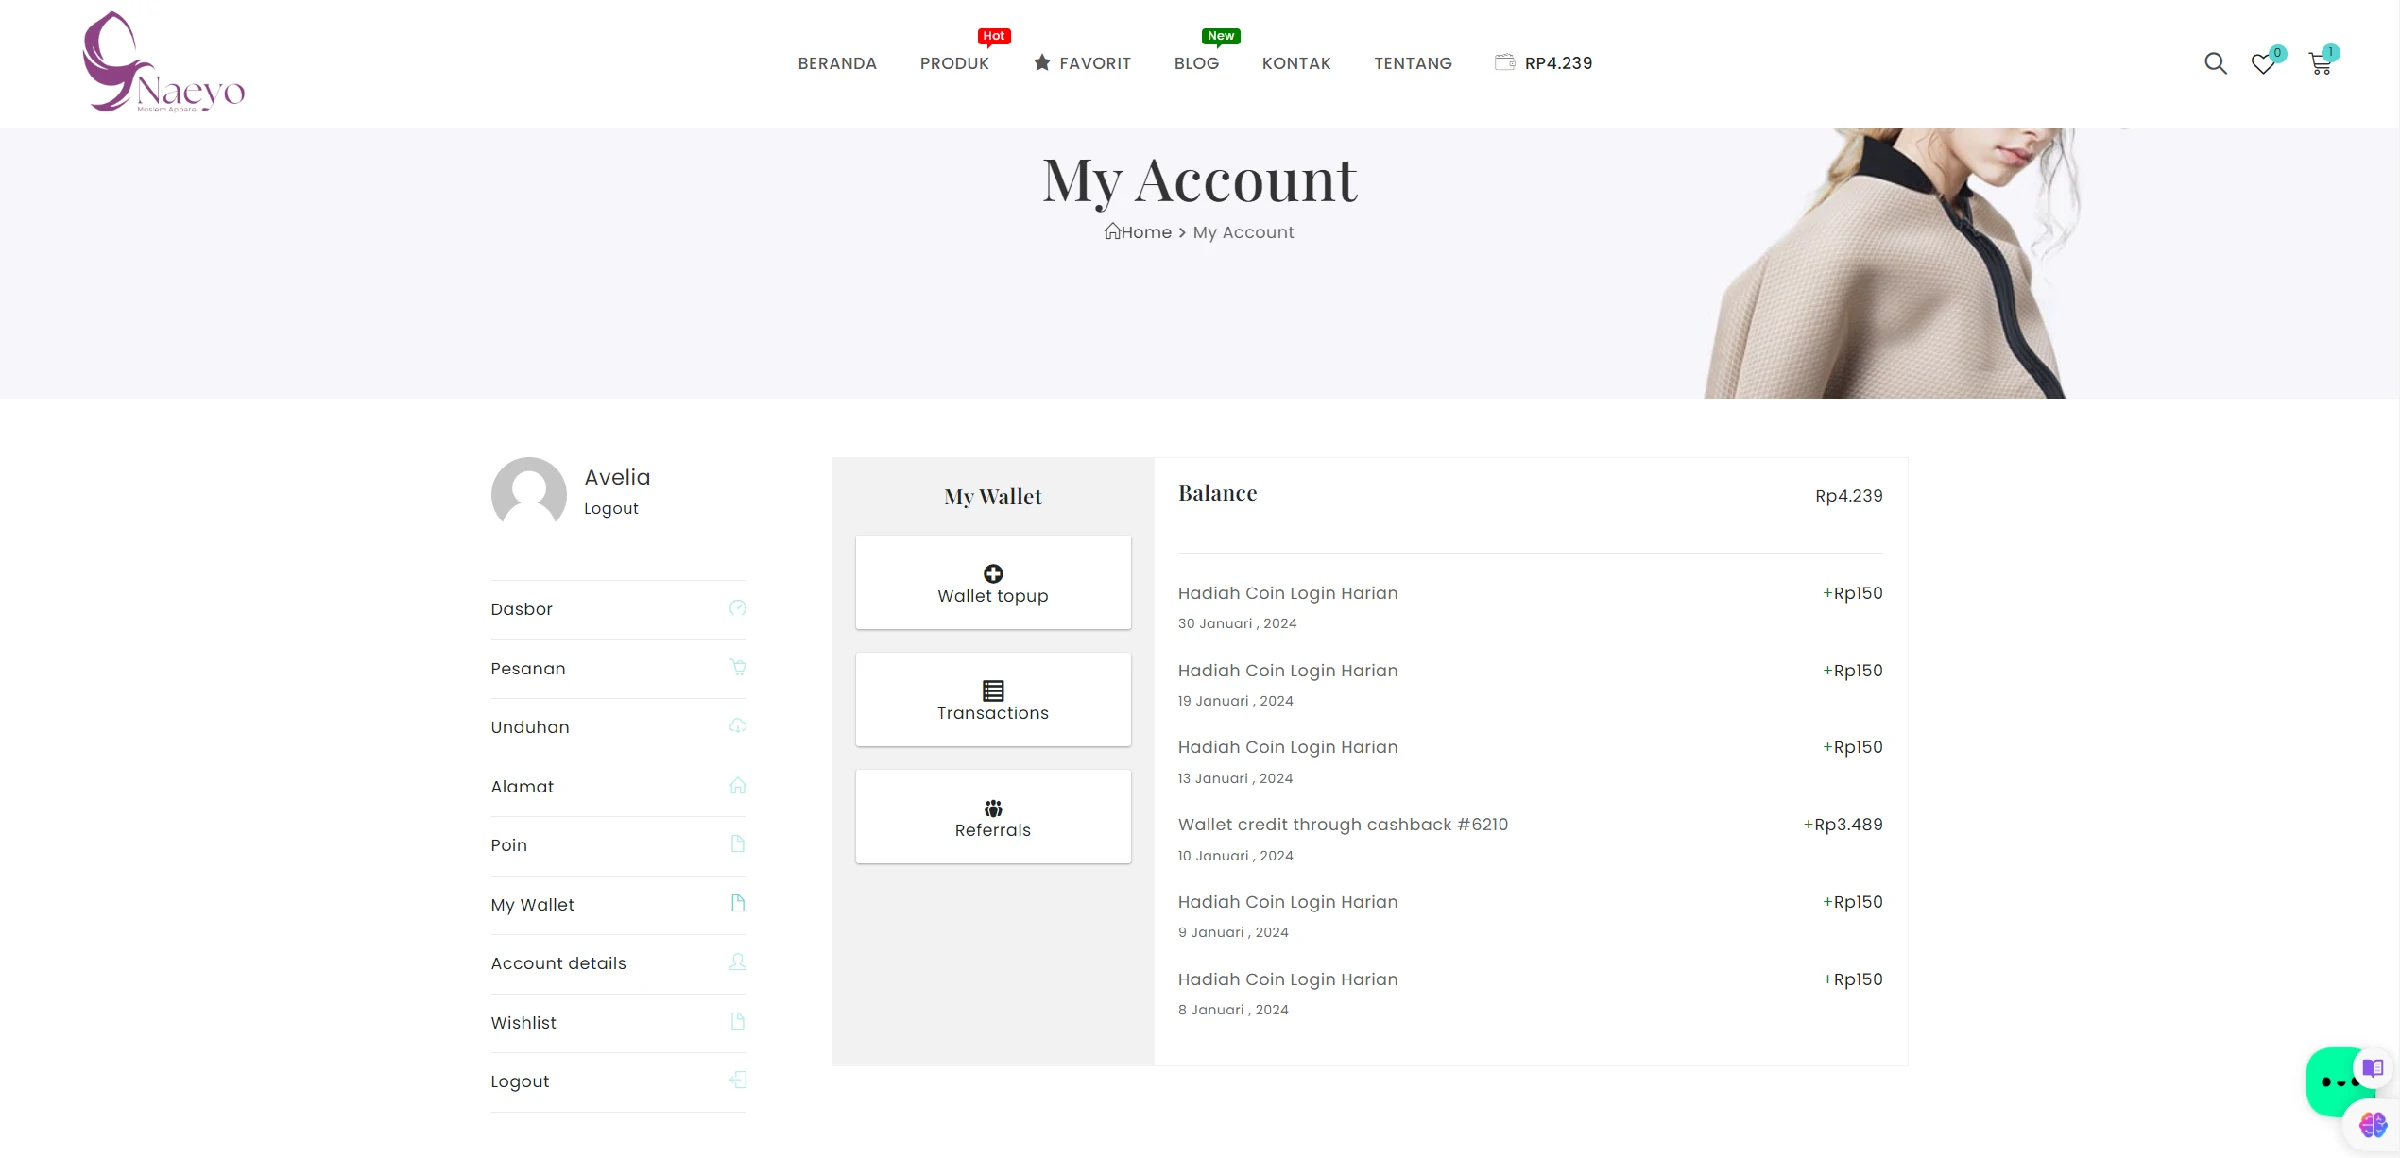
Task: Click Logout under Avelia's name
Action: pos(611,508)
